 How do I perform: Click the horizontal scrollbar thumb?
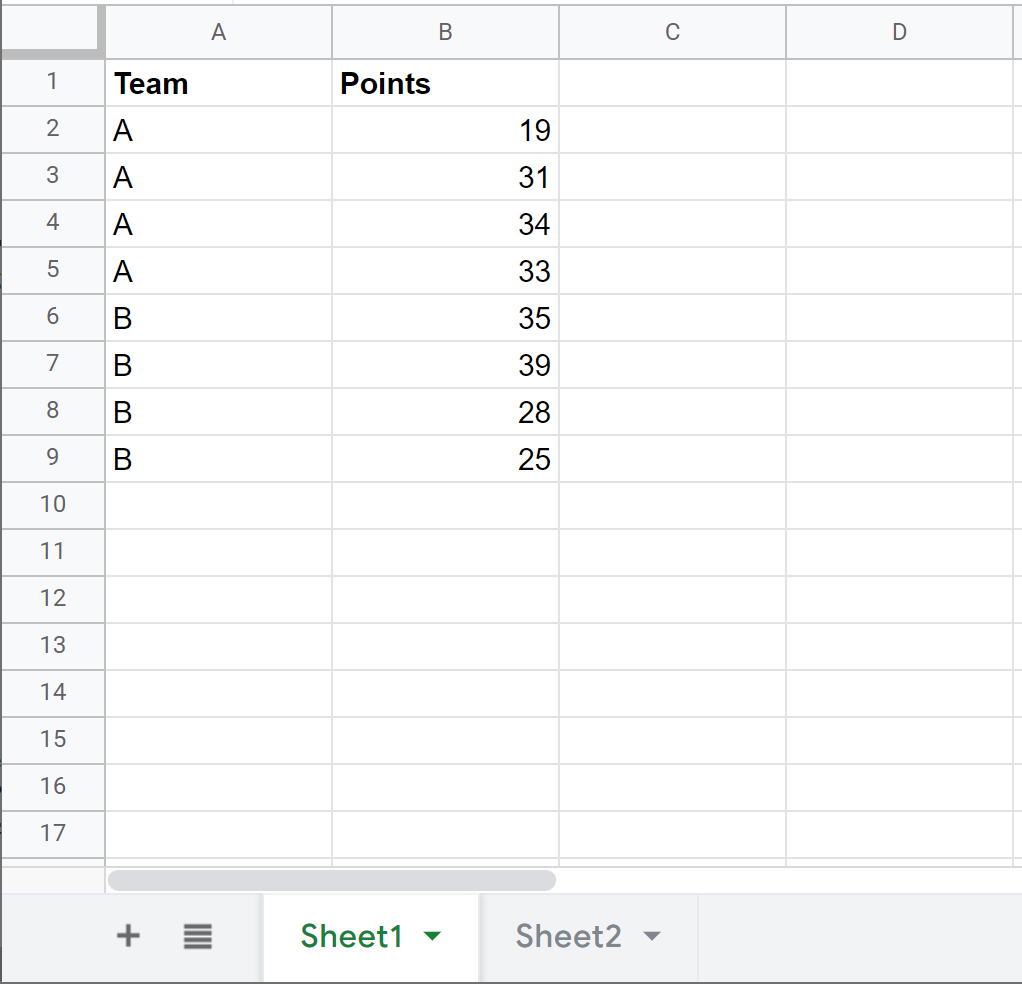(x=331, y=880)
